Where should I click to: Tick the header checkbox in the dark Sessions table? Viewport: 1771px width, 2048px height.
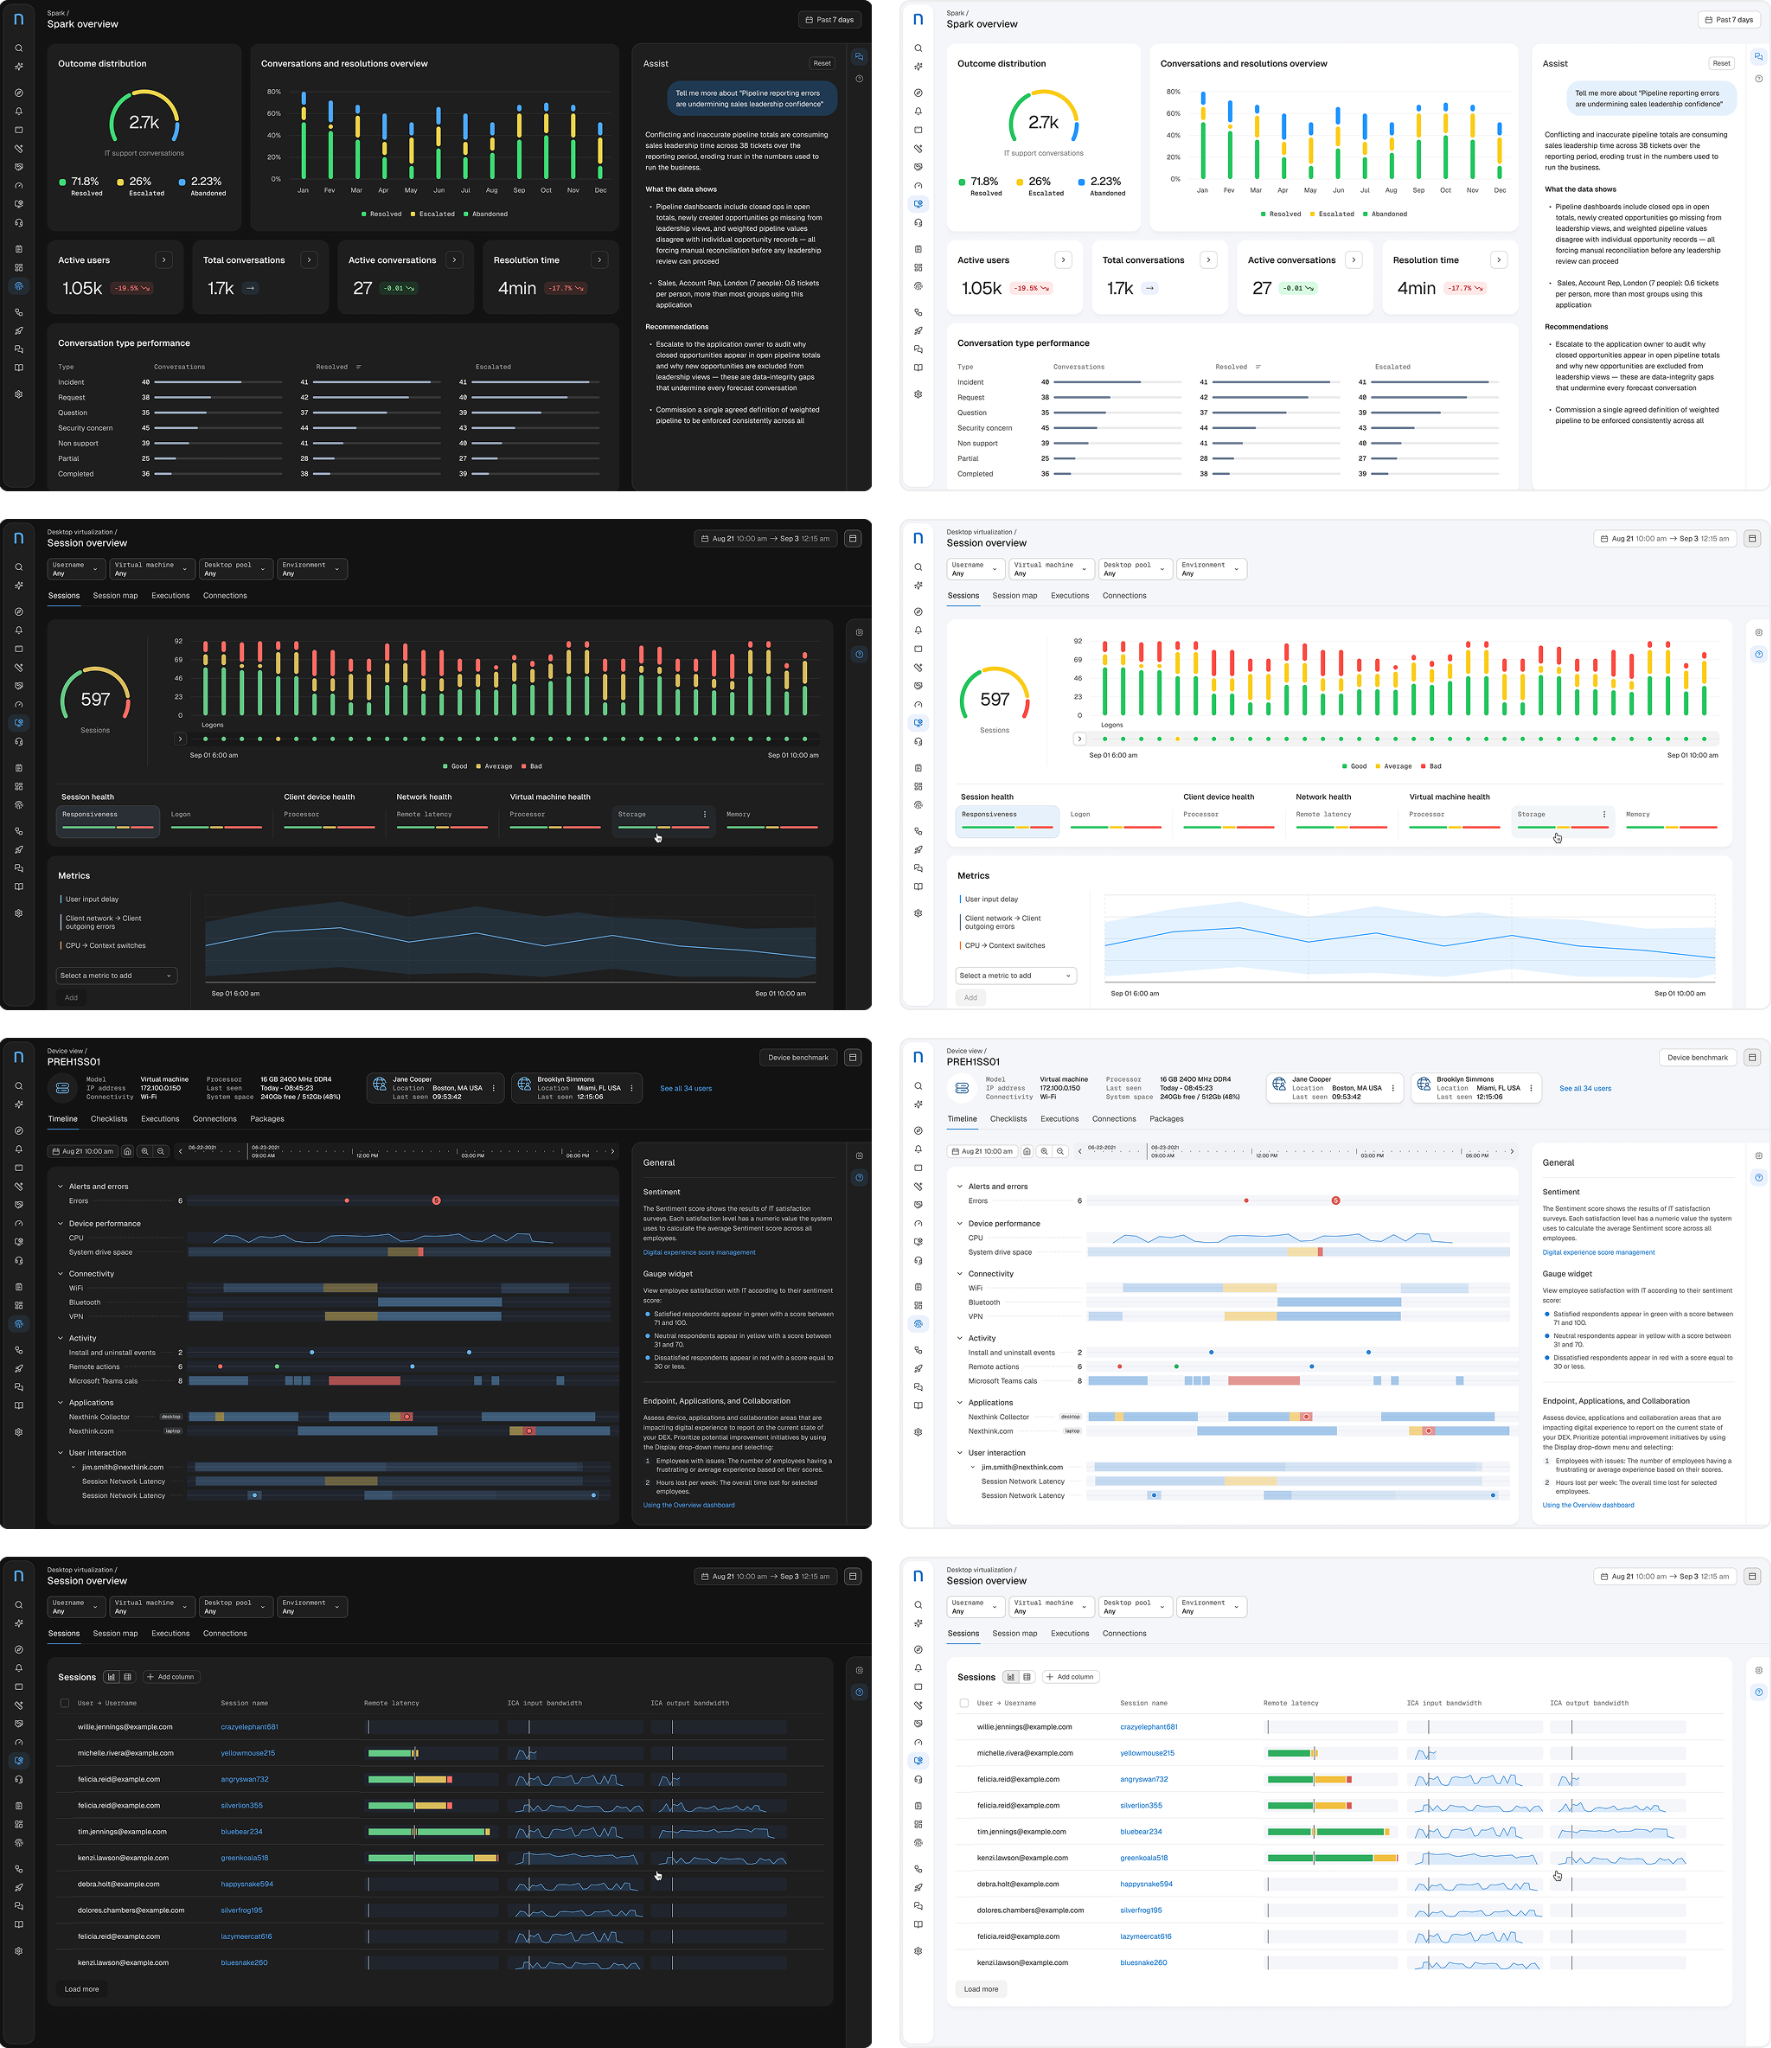click(65, 1703)
